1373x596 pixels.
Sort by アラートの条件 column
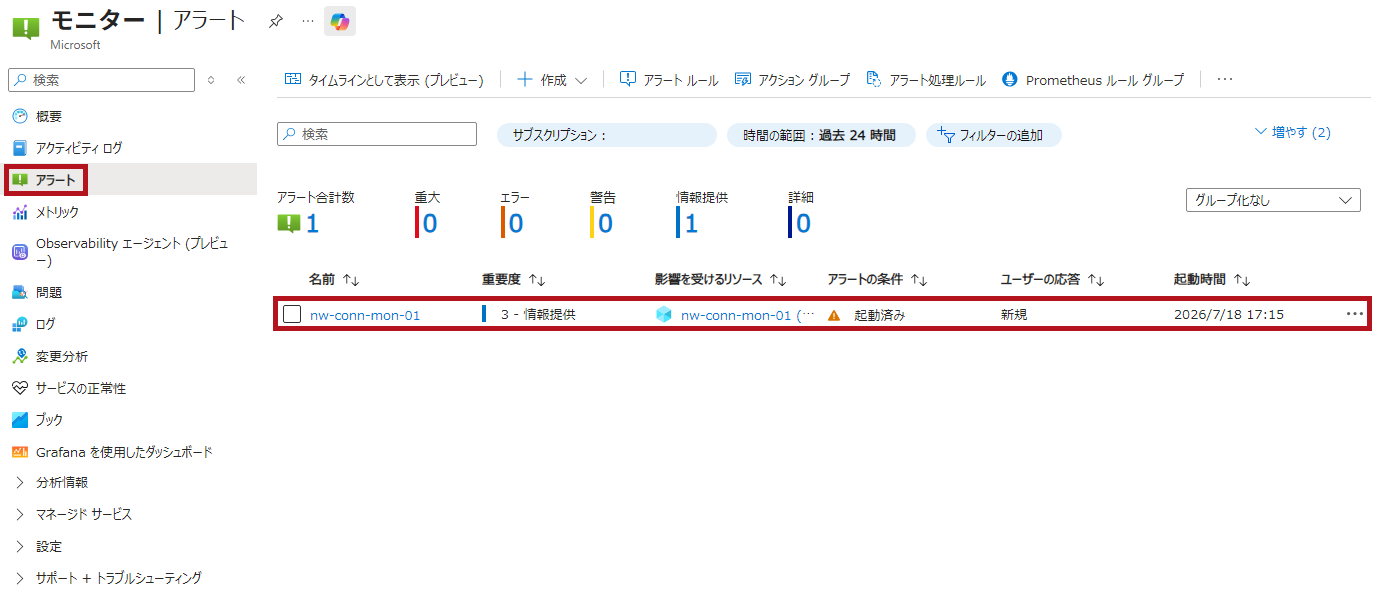point(877,280)
